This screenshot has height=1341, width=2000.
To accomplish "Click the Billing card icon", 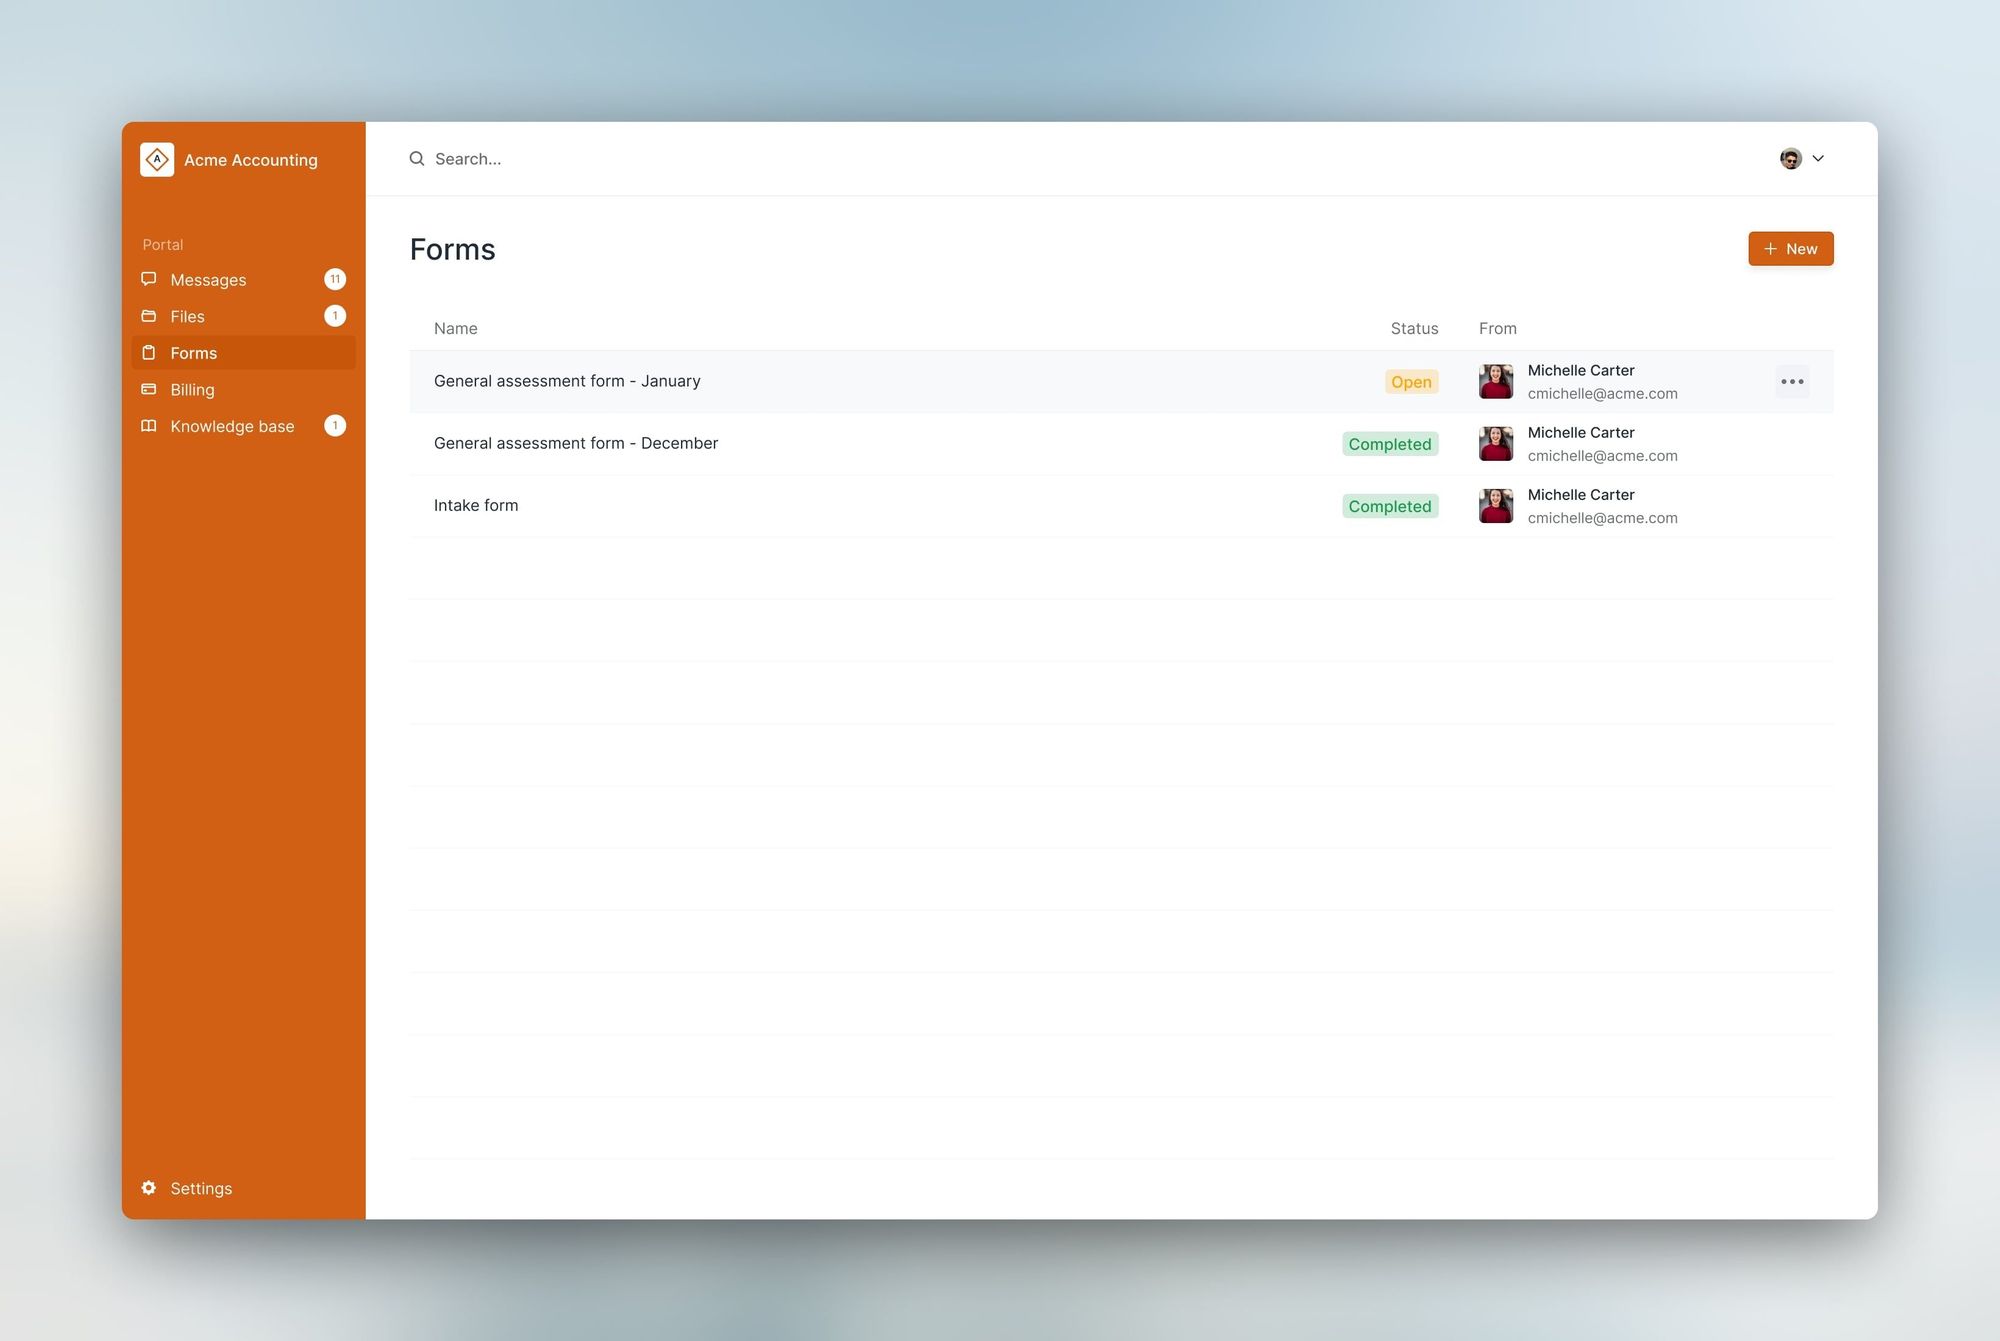I will [149, 389].
